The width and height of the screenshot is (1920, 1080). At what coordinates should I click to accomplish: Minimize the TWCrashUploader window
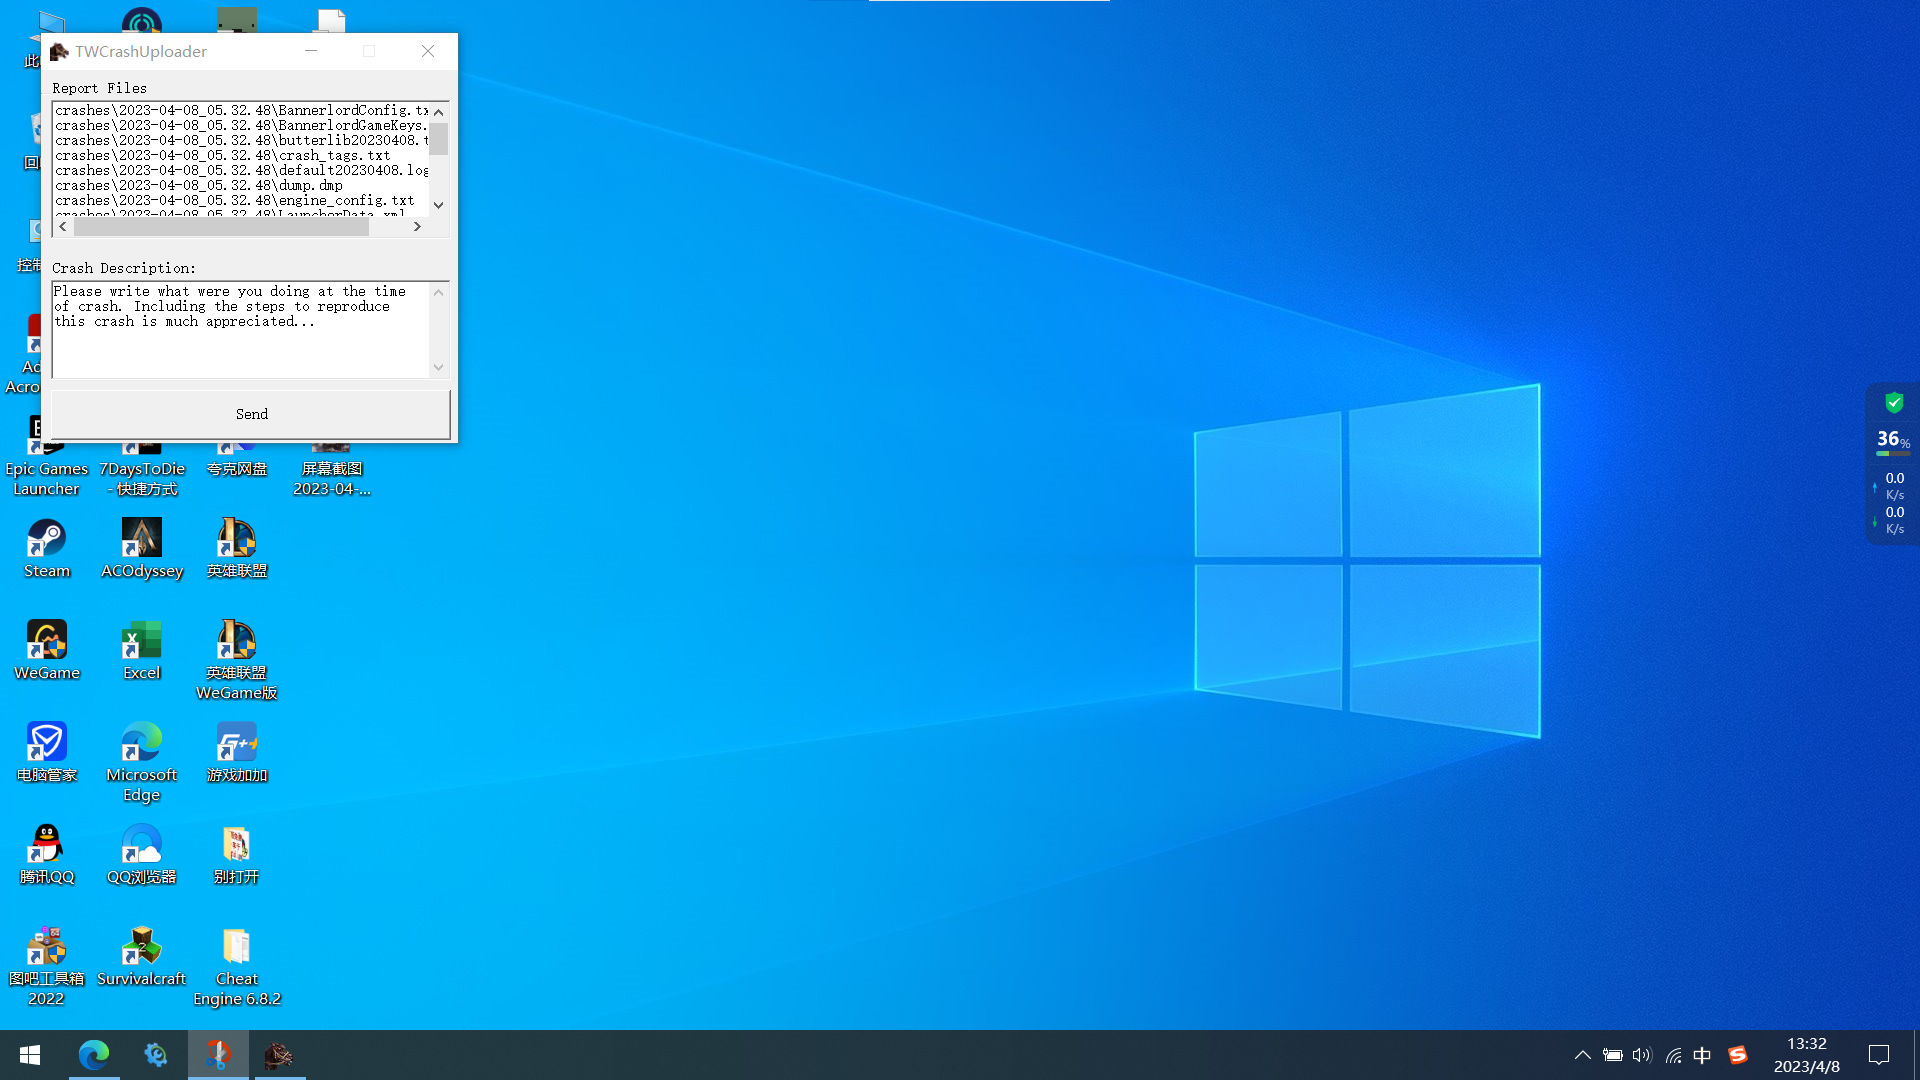[311, 51]
